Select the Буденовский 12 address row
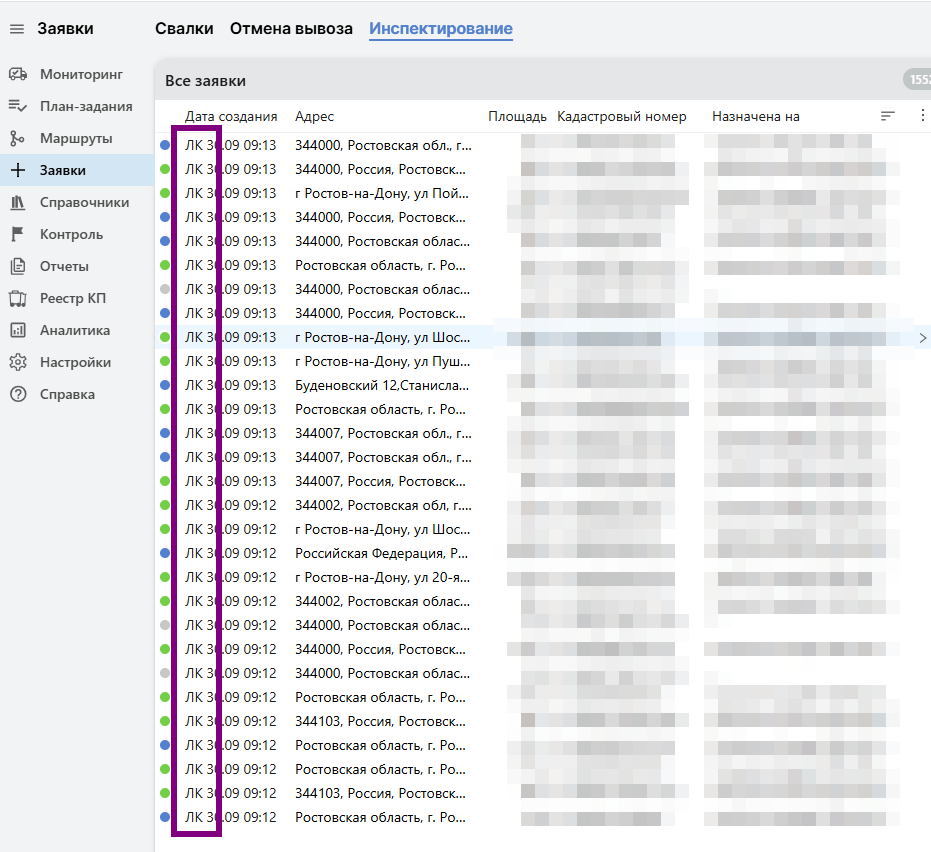This screenshot has height=852, width=931. [x=382, y=385]
